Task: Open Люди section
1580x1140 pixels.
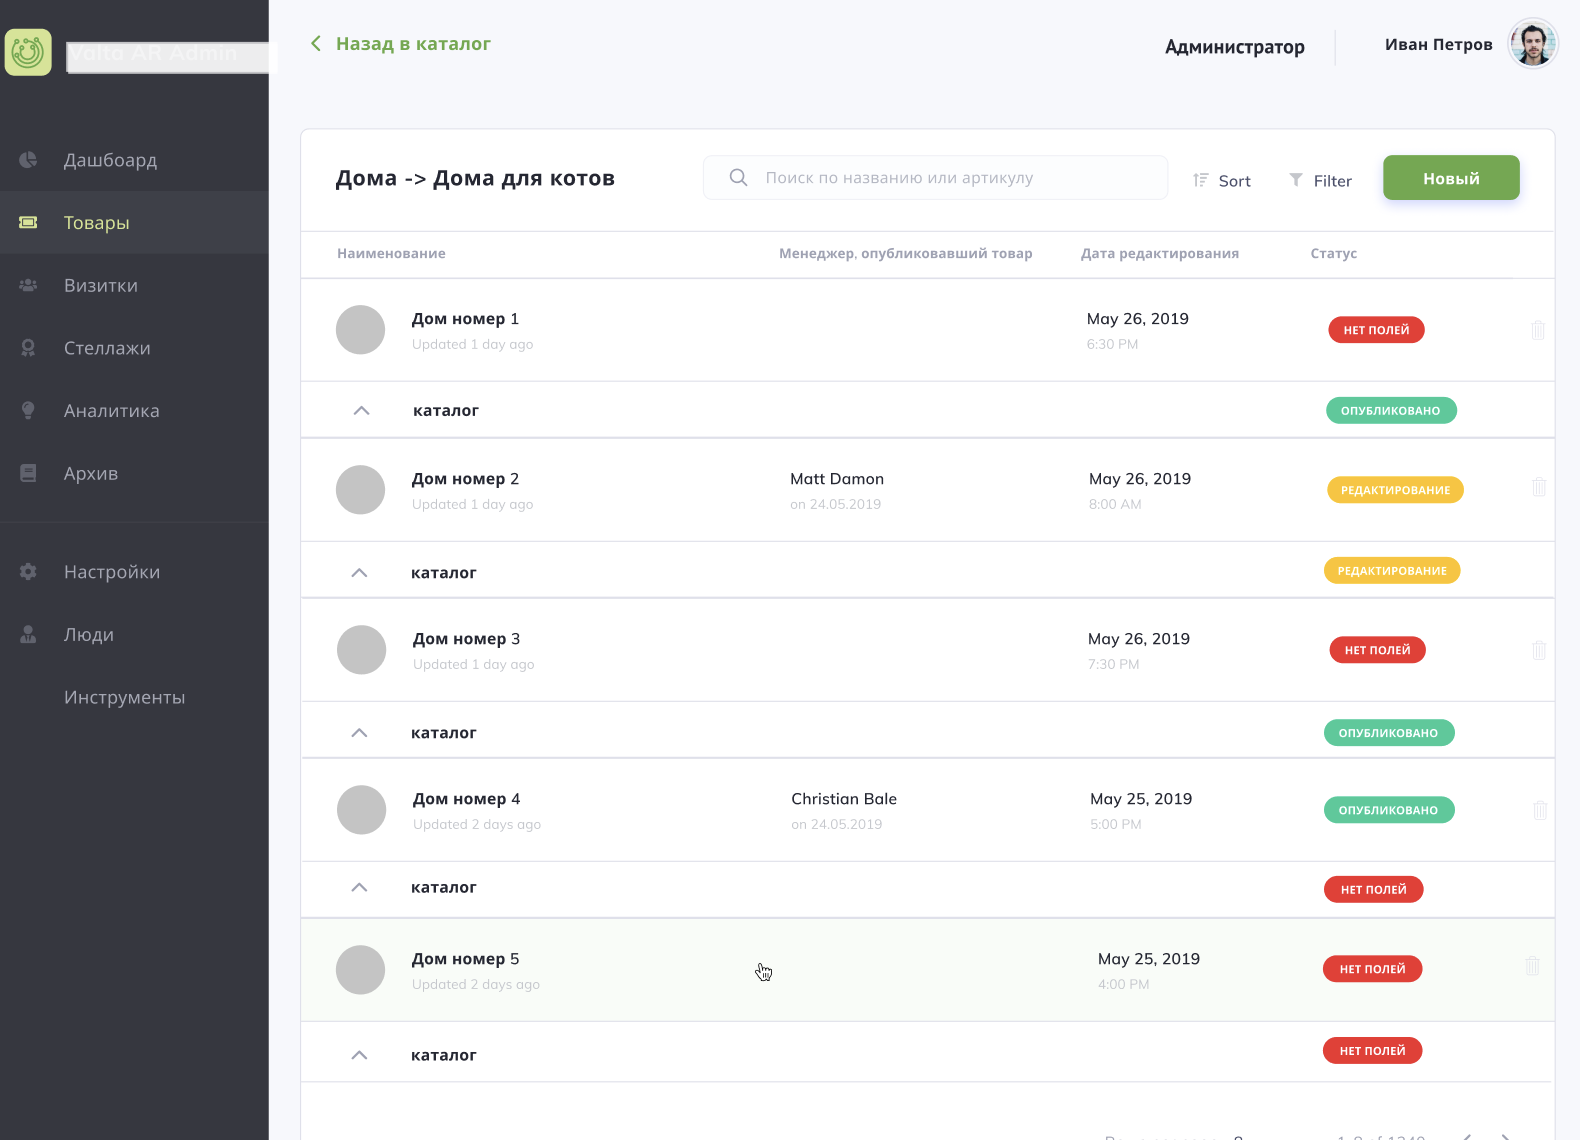Action: 89,635
